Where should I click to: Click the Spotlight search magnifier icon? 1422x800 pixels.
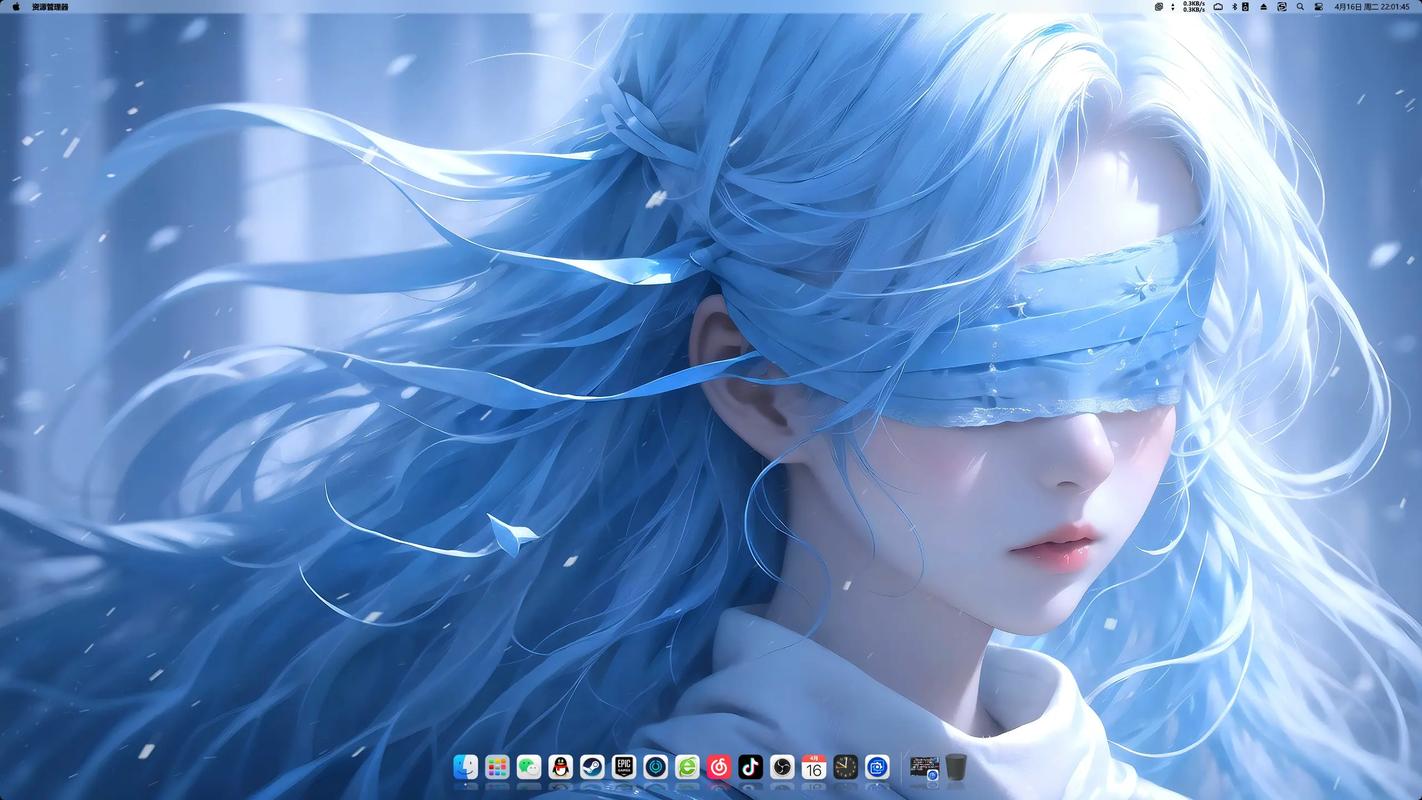coord(1300,6)
